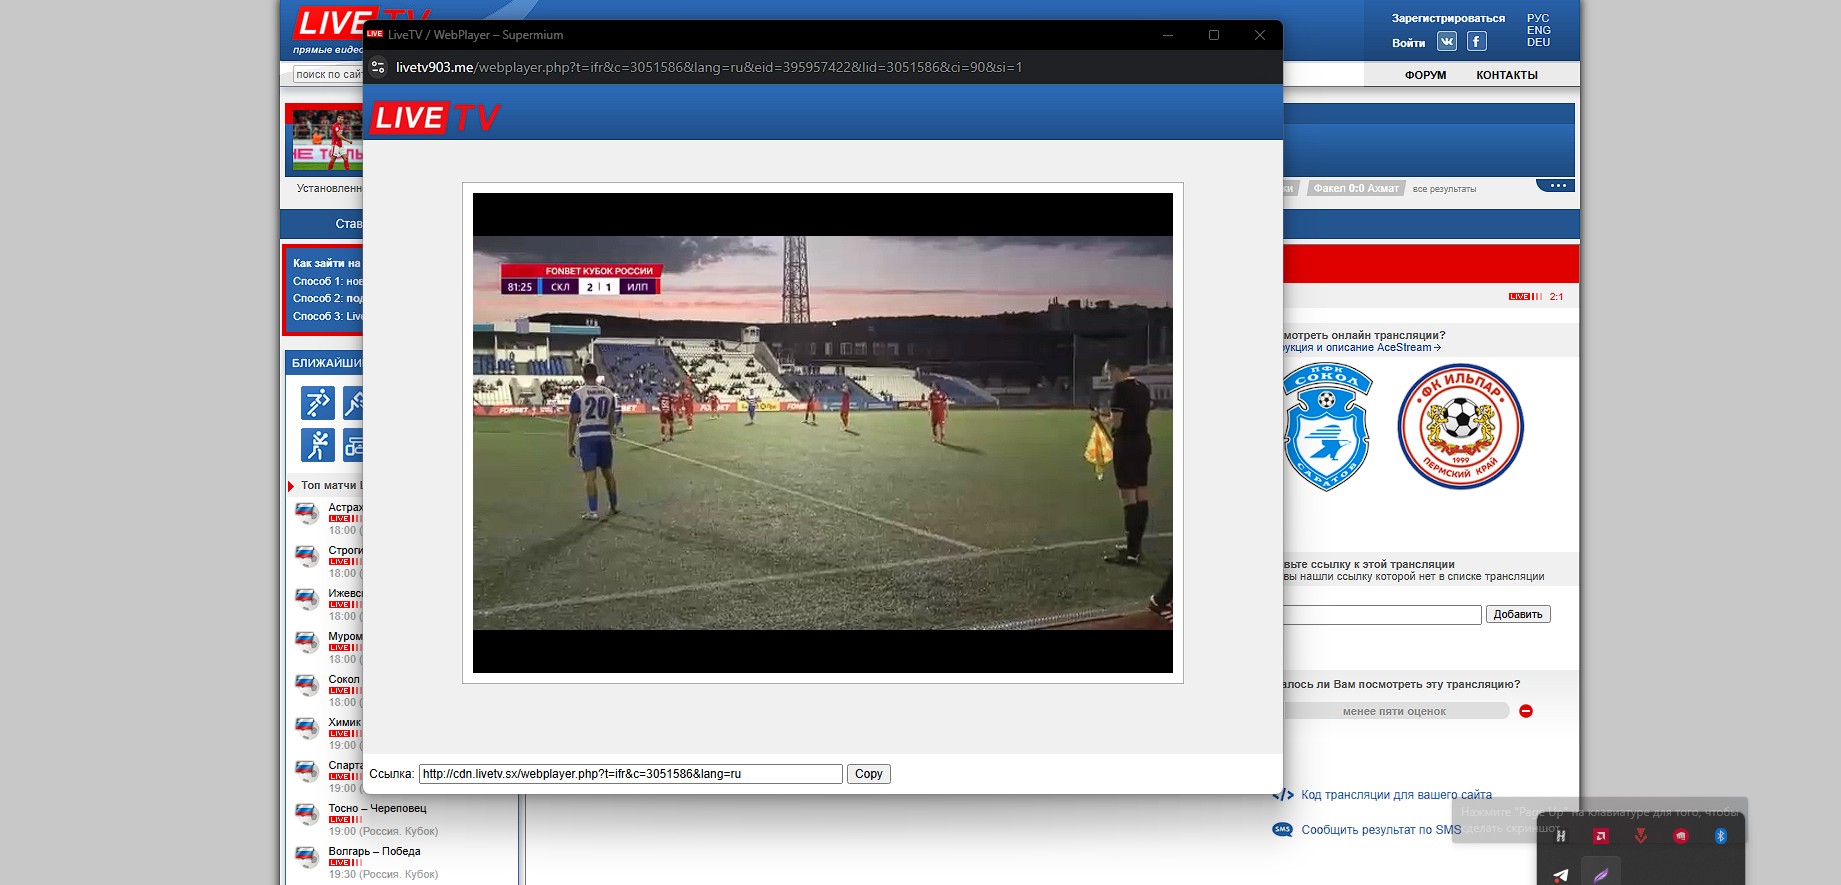
Task: Click the LIVE TV logo in the WebPlayer popup
Action: pos(435,118)
